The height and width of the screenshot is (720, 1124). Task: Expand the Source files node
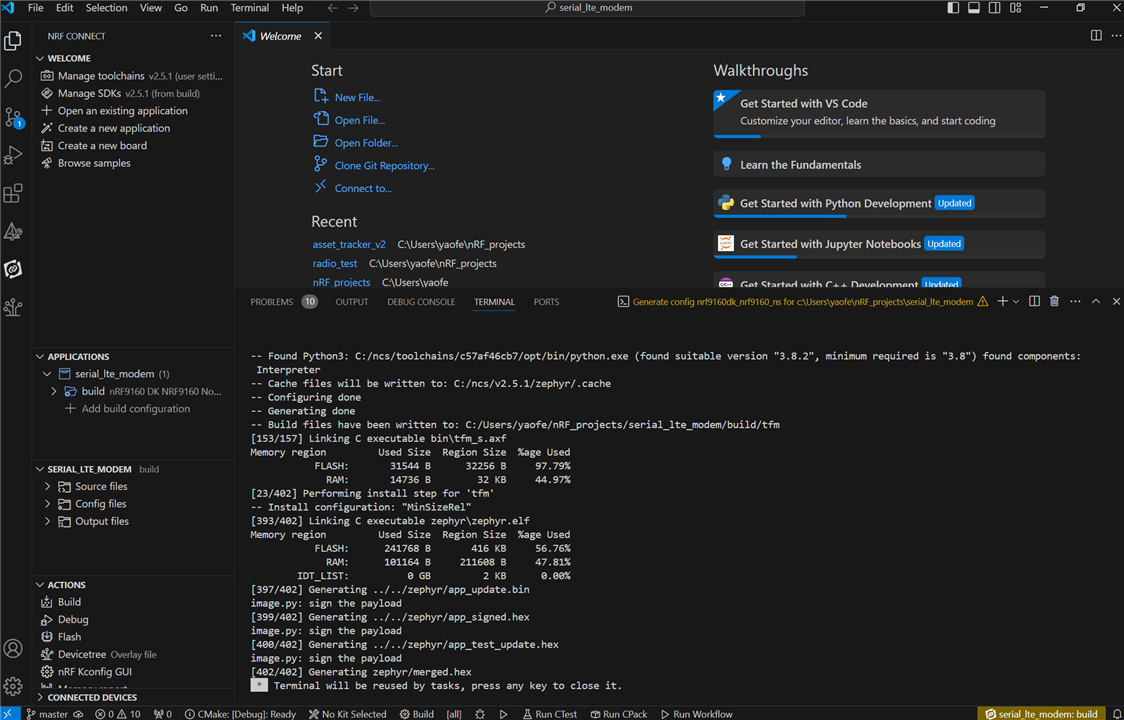[47, 486]
